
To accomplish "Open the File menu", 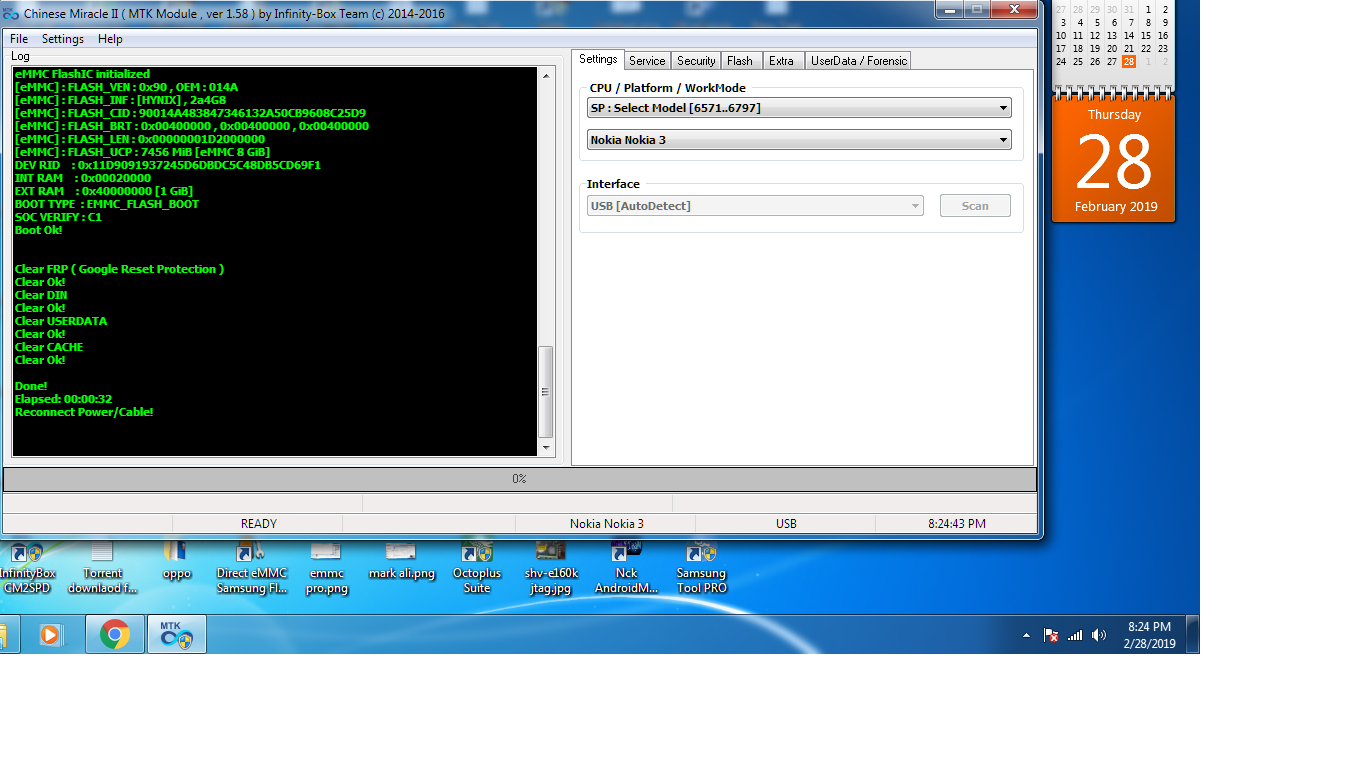I will click(19, 39).
